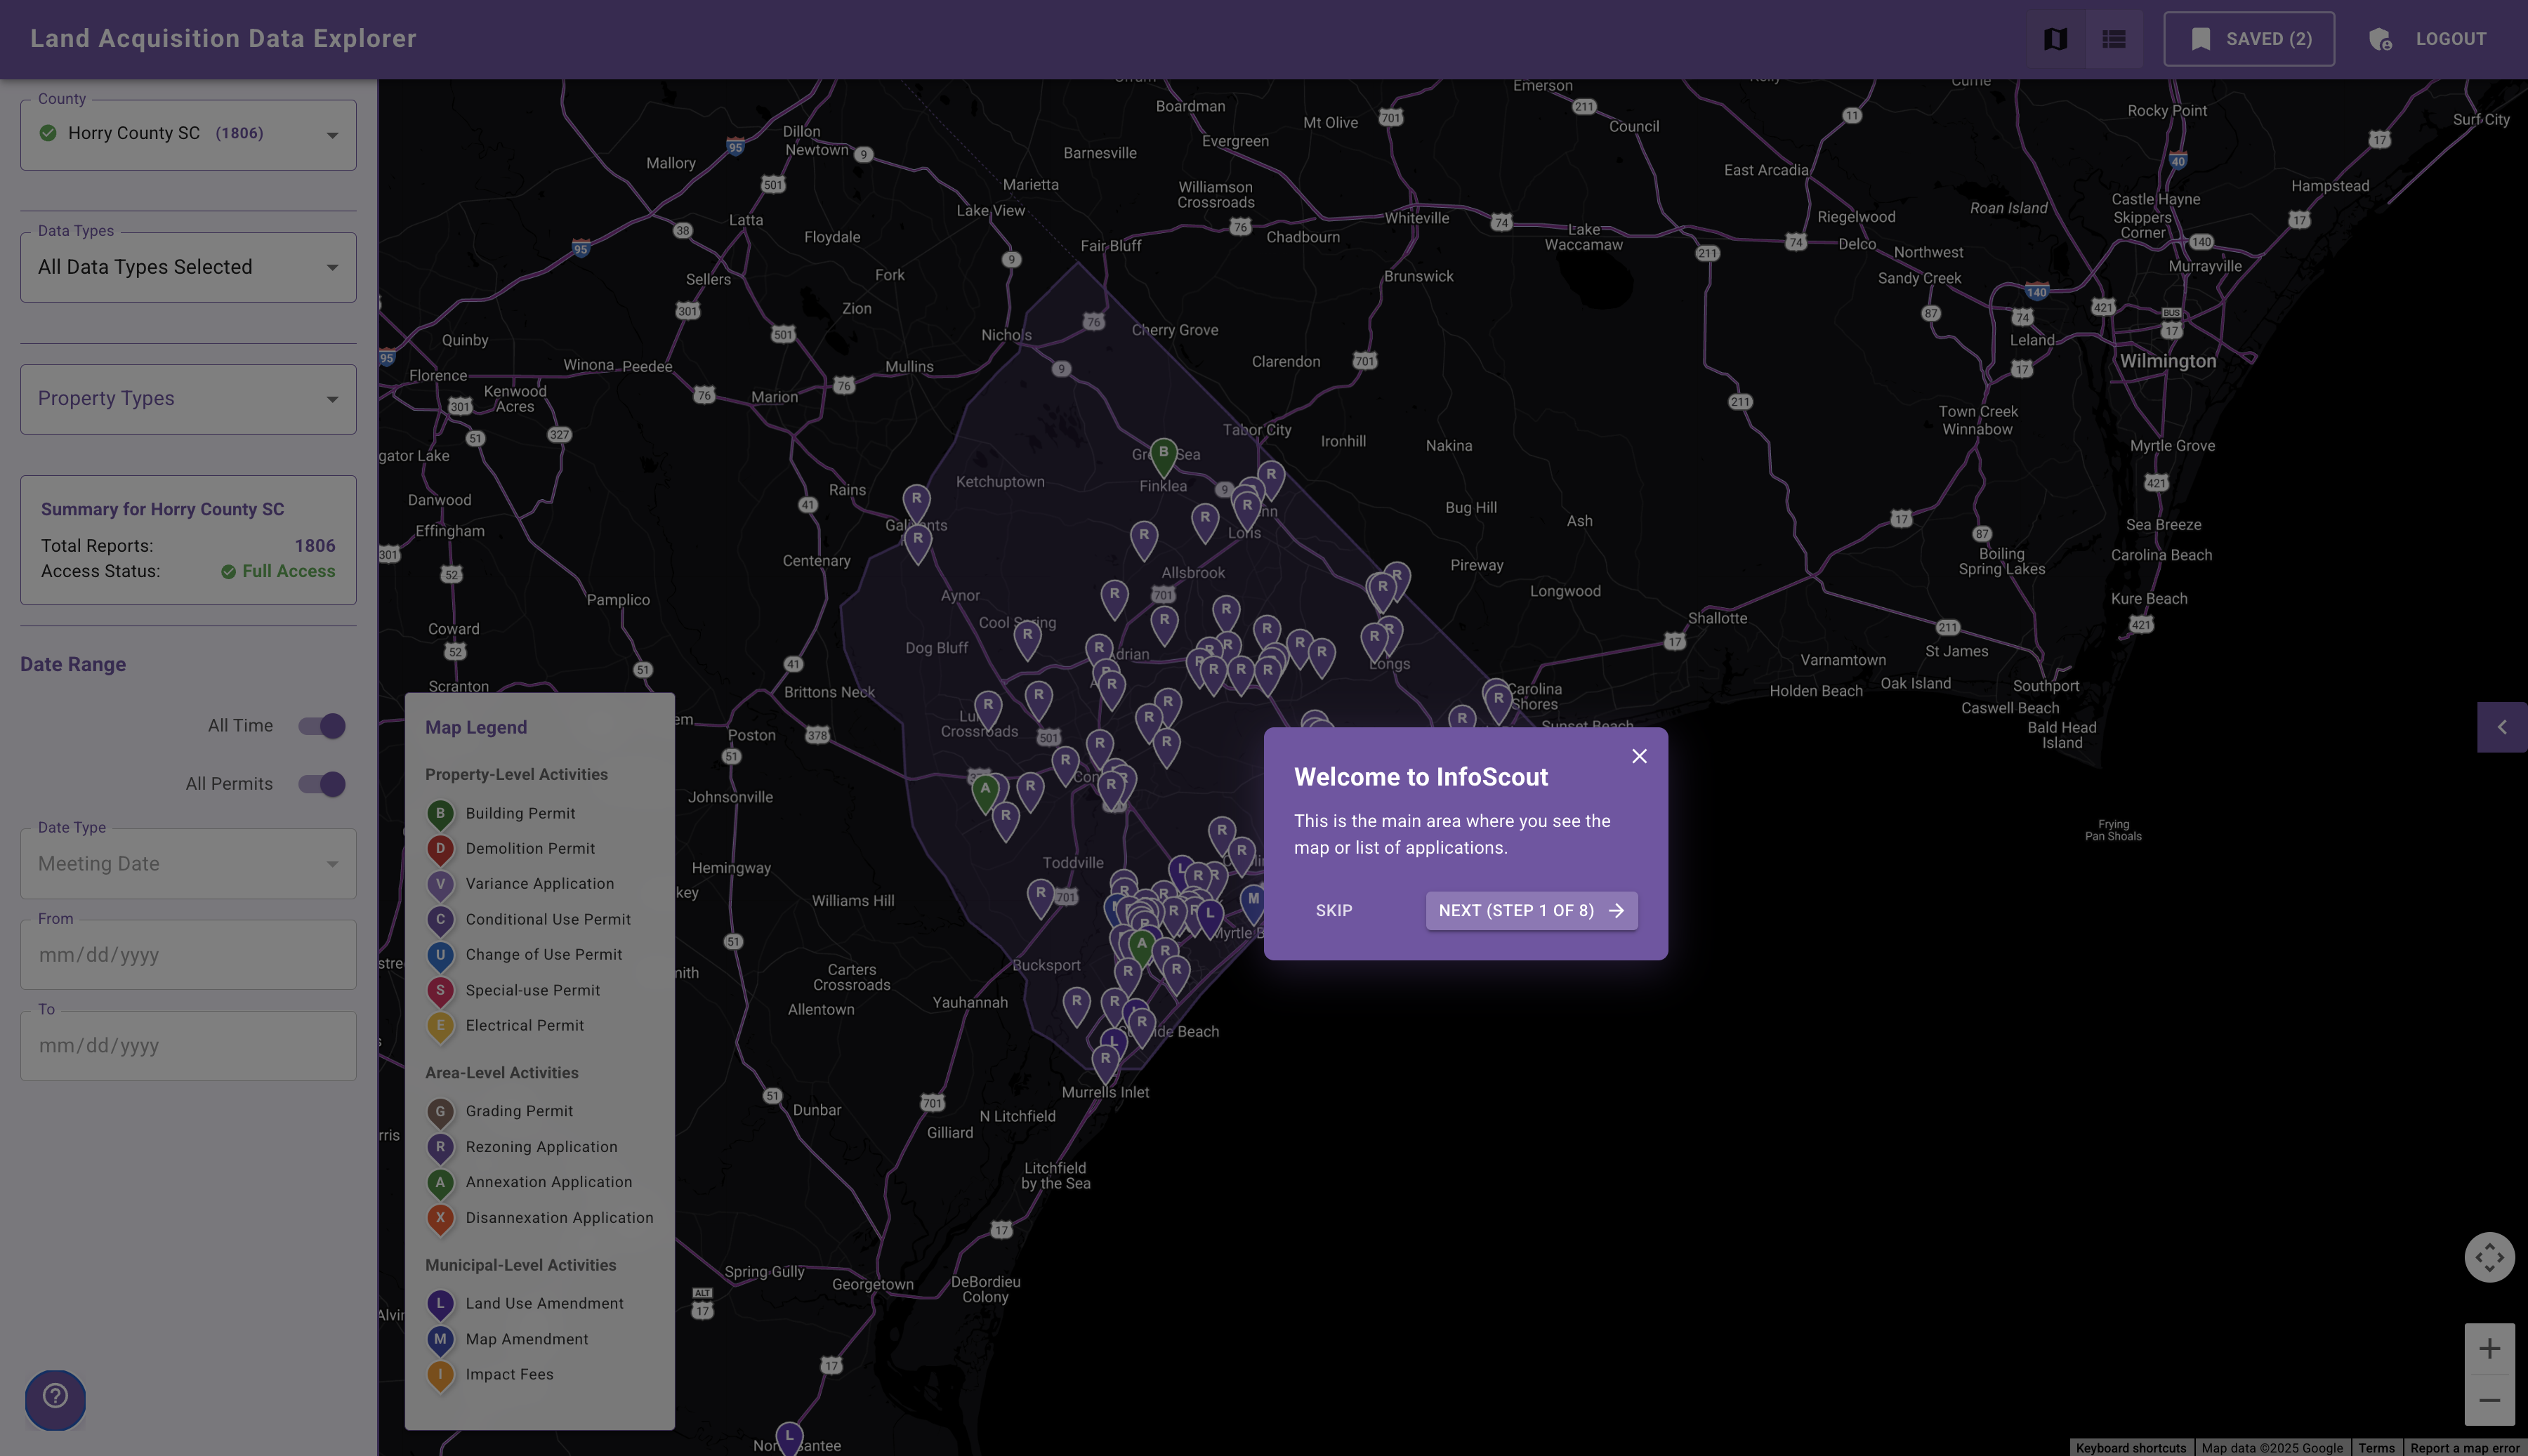Open the Data Types dropdown

(x=332, y=267)
